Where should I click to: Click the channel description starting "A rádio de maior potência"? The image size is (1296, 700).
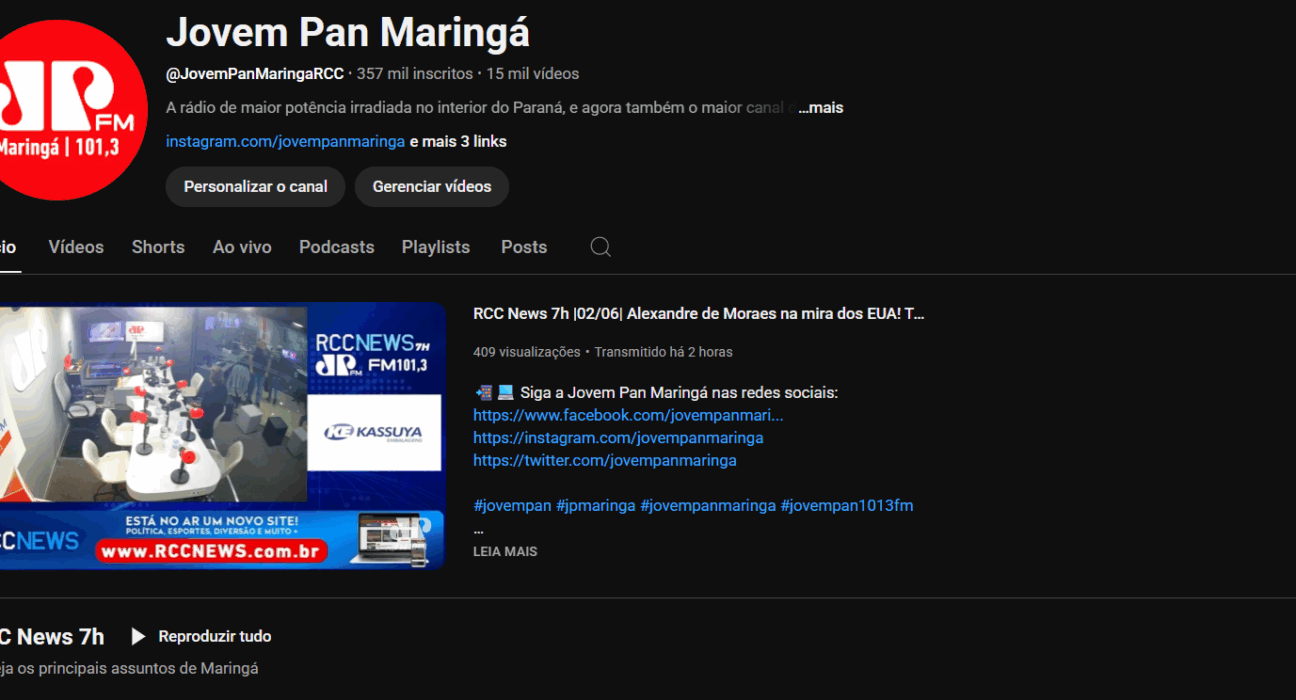(480, 108)
